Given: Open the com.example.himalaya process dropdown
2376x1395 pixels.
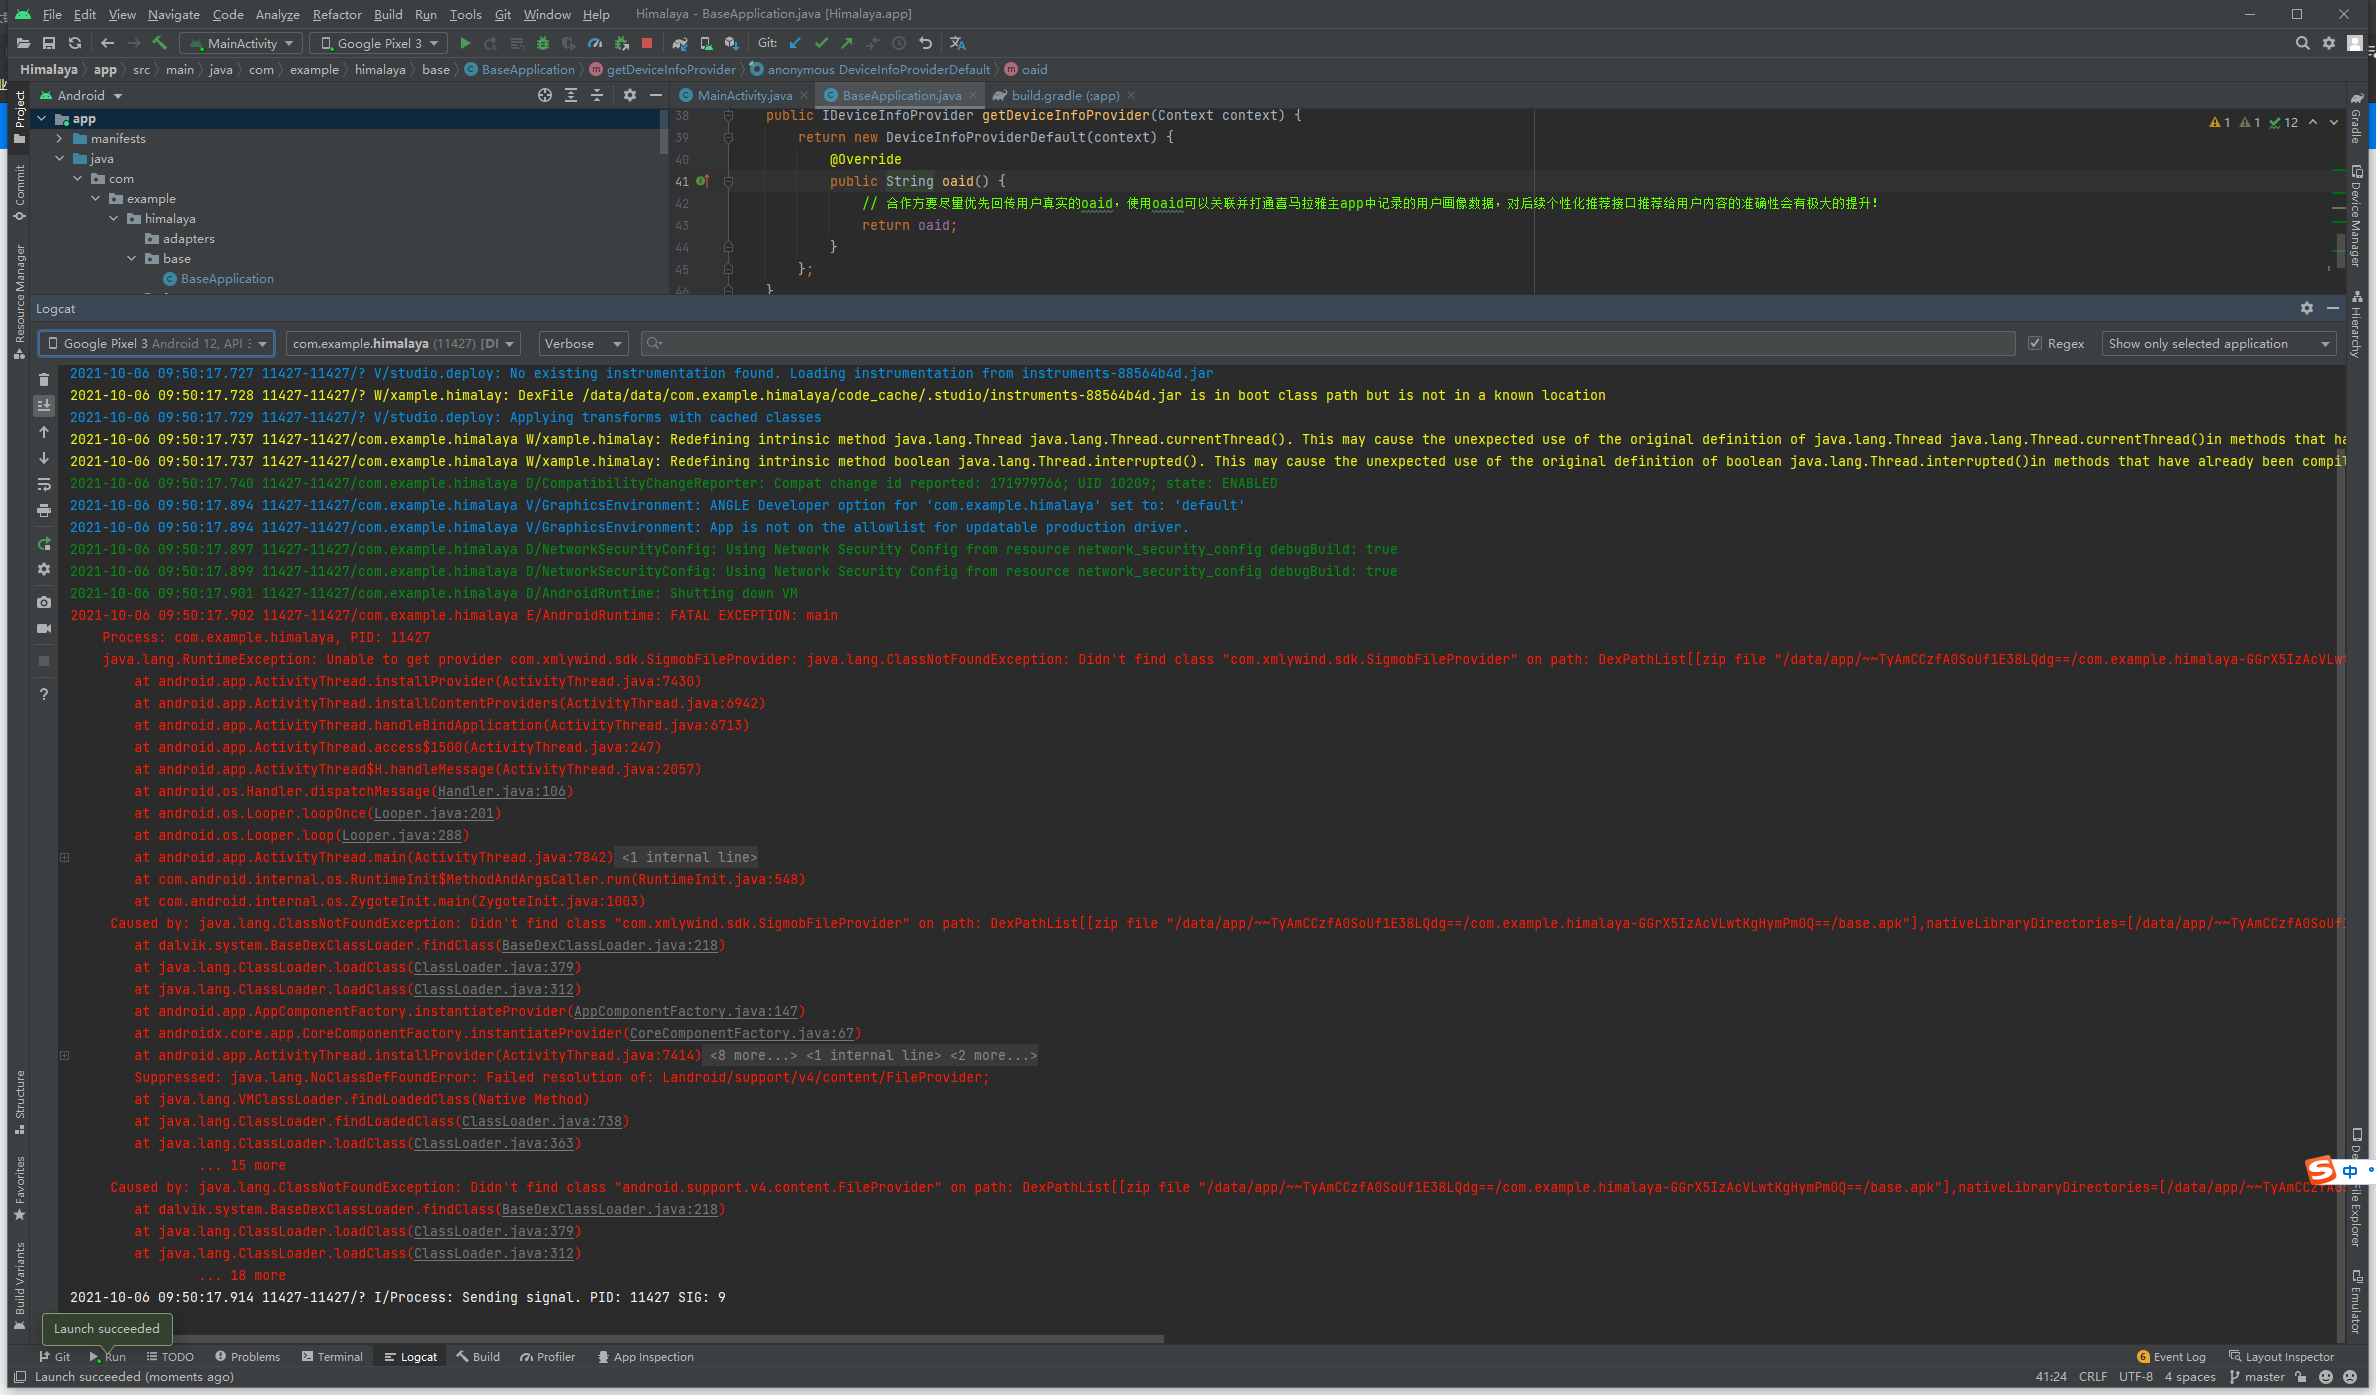Looking at the screenshot, I should tap(403, 343).
